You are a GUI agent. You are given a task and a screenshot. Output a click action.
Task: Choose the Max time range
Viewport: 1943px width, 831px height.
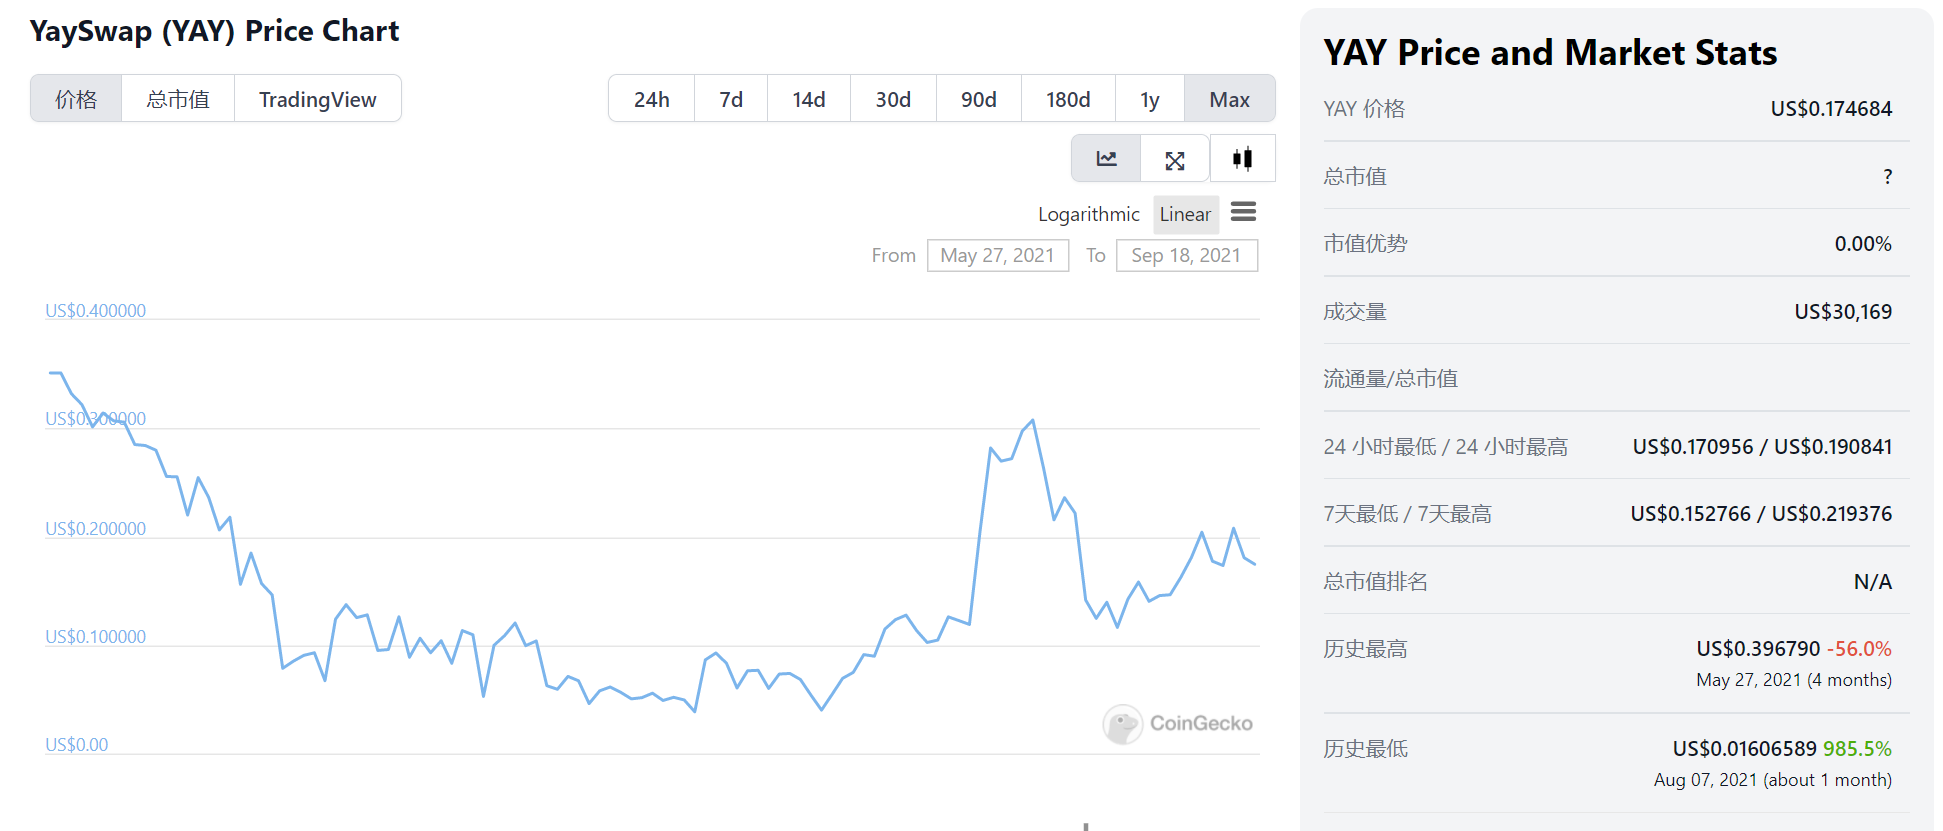point(1230,99)
